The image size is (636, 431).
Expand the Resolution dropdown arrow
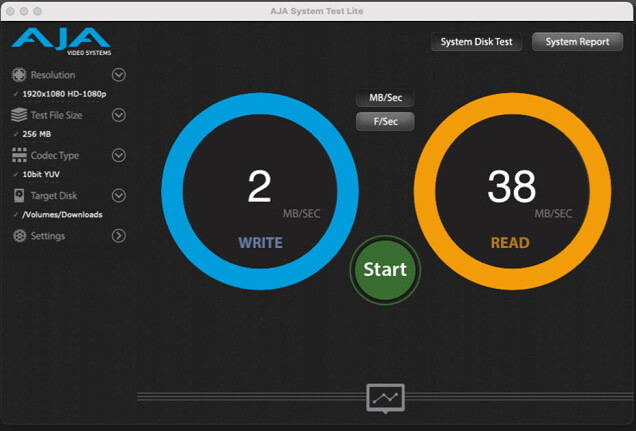click(x=119, y=75)
